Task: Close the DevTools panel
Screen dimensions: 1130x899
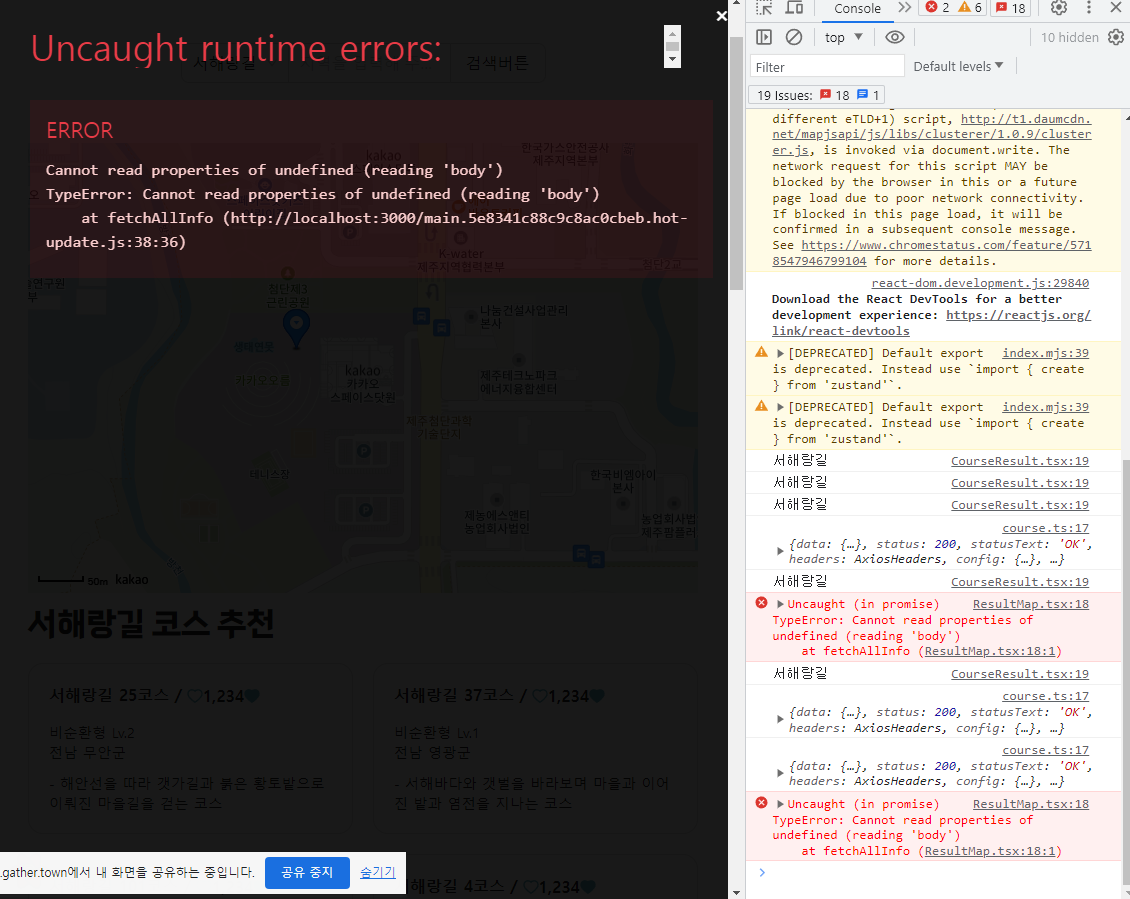Action: coord(1115,8)
